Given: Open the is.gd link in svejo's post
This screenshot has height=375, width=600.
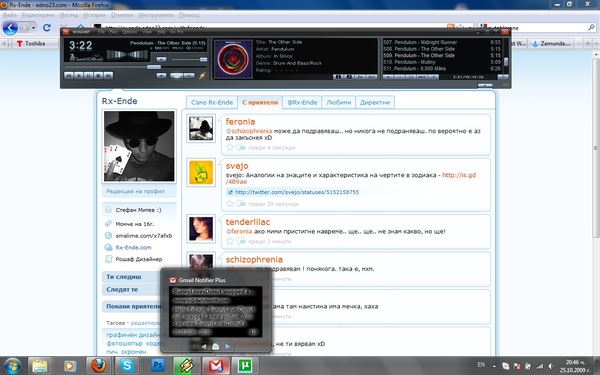Looking at the screenshot, I should tap(459, 175).
